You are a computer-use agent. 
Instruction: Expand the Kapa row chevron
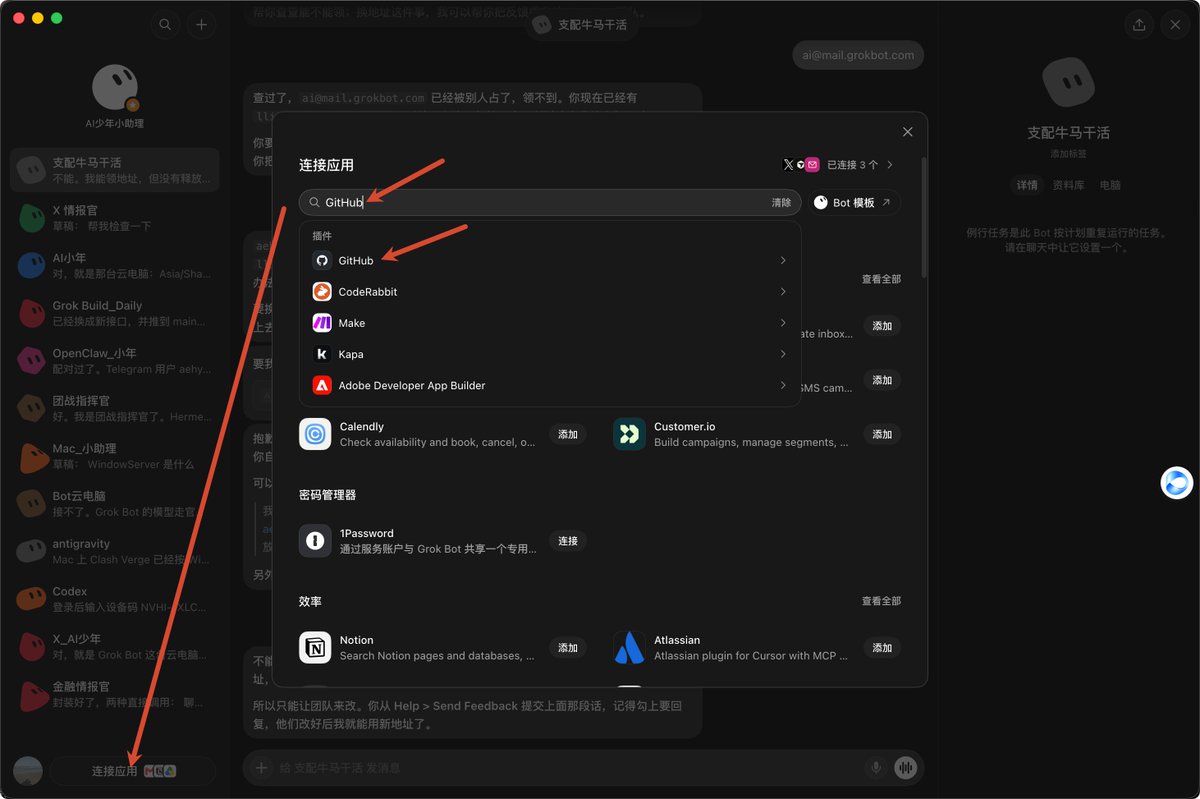pos(783,354)
